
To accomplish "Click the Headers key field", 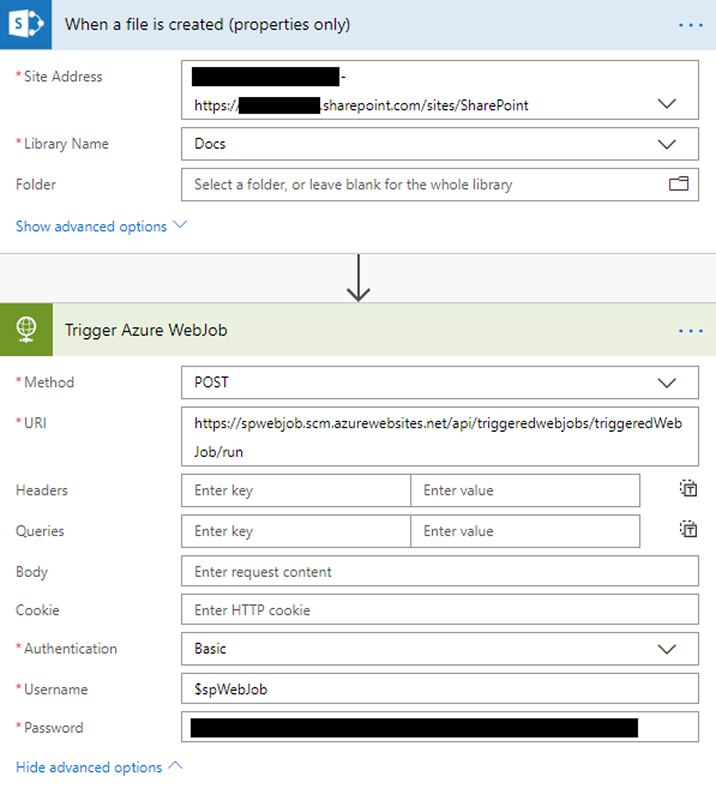I will click(x=296, y=490).
